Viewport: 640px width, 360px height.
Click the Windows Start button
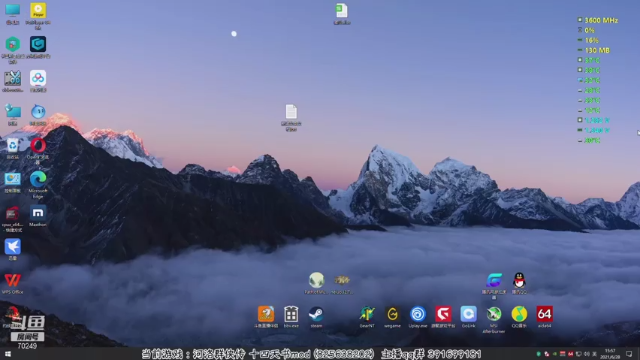coord(7,354)
